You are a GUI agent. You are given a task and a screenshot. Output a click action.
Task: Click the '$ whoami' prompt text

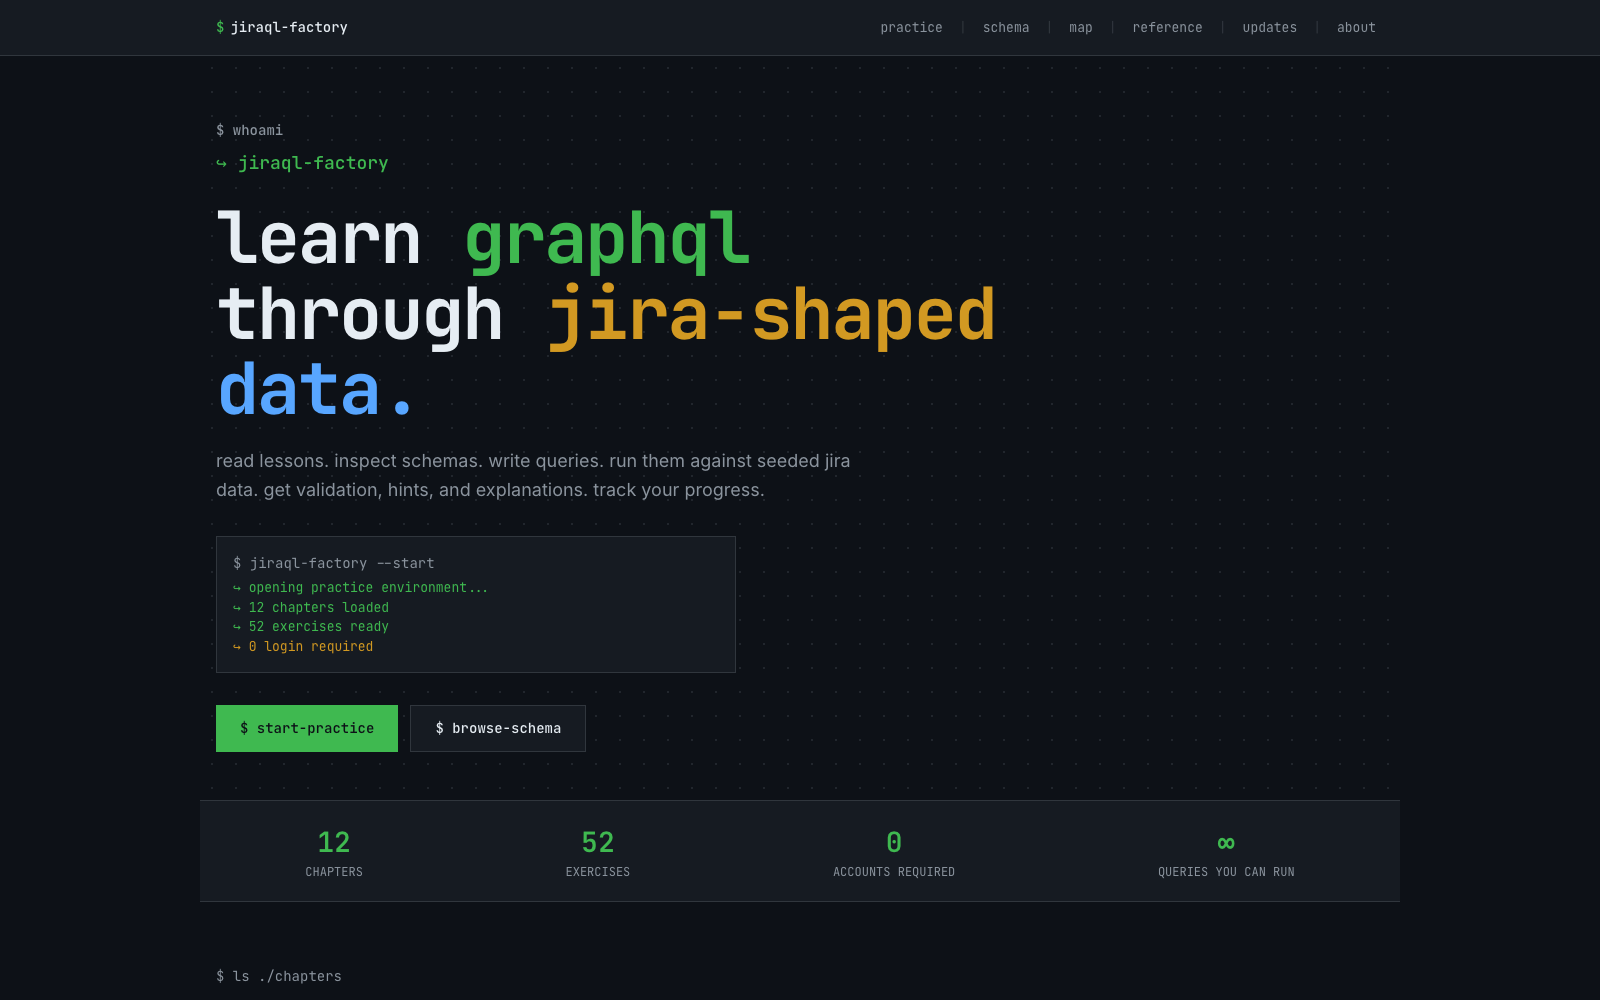tap(249, 130)
